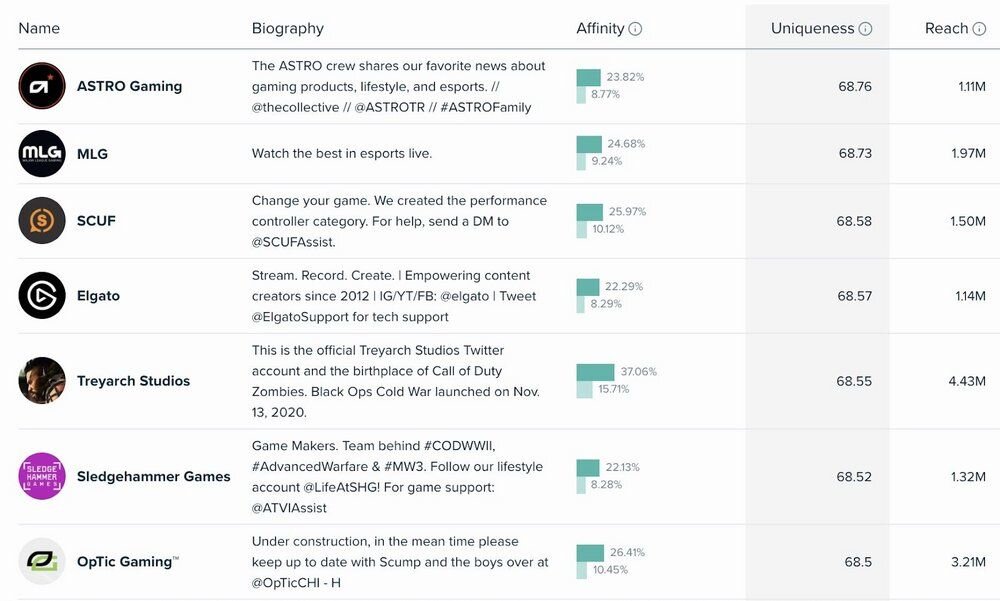
Task: Open the Sledgehammer Games purple logo
Action: click(x=42, y=476)
